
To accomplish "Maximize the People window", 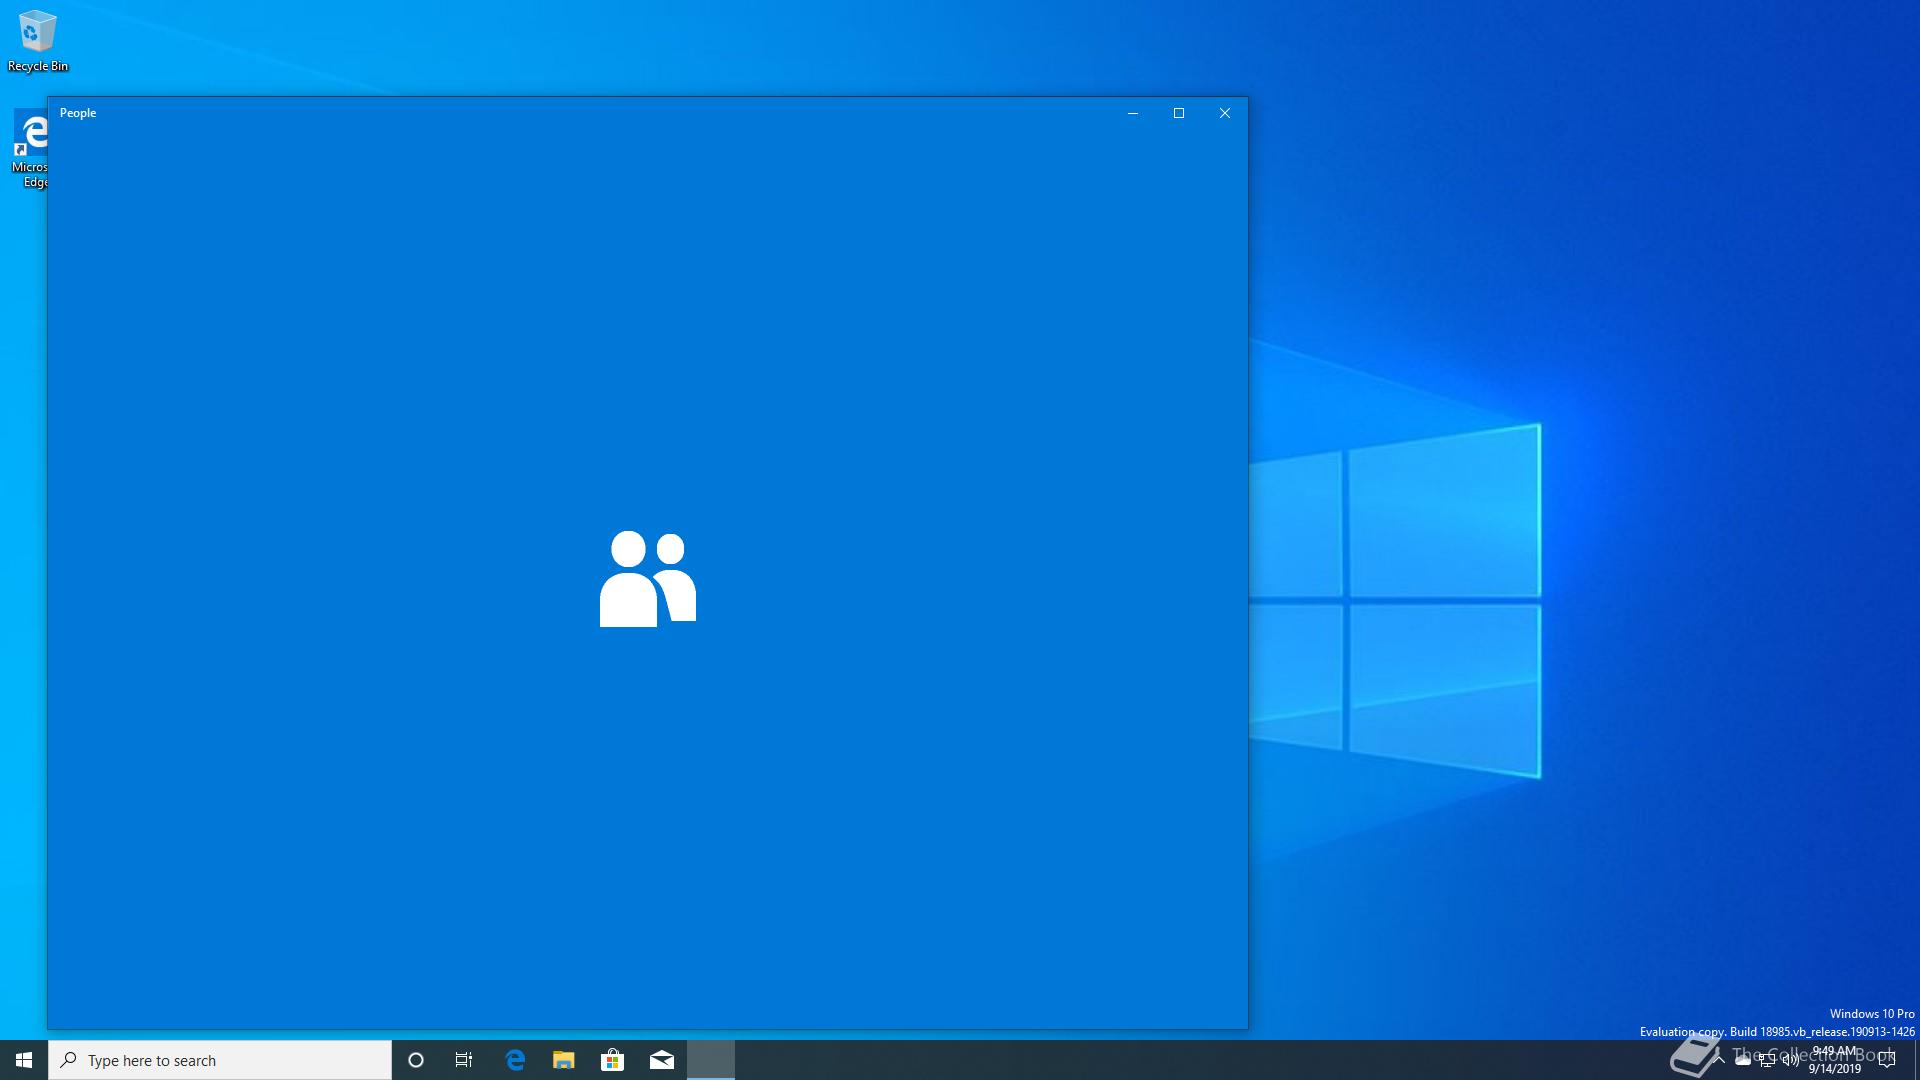I will [1179, 113].
